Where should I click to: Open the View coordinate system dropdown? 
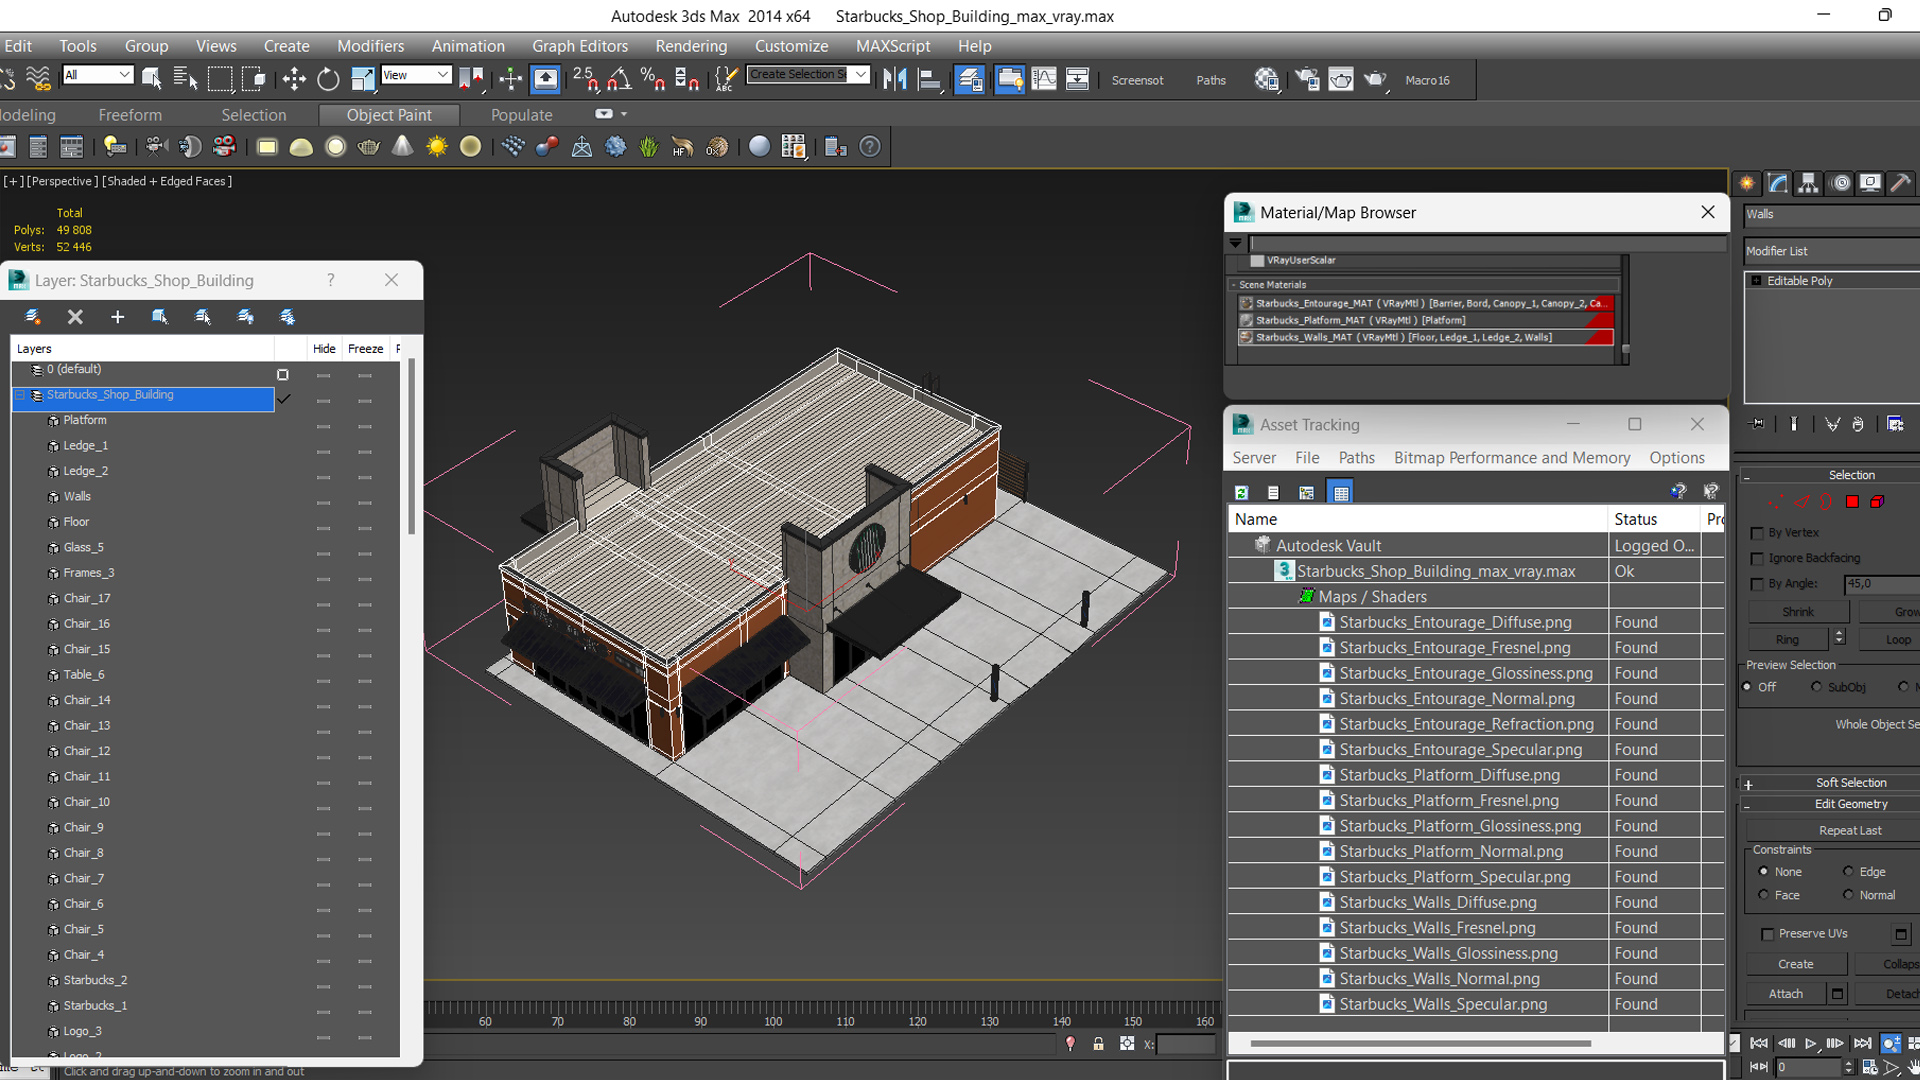pyautogui.click(x=416, y=75)
